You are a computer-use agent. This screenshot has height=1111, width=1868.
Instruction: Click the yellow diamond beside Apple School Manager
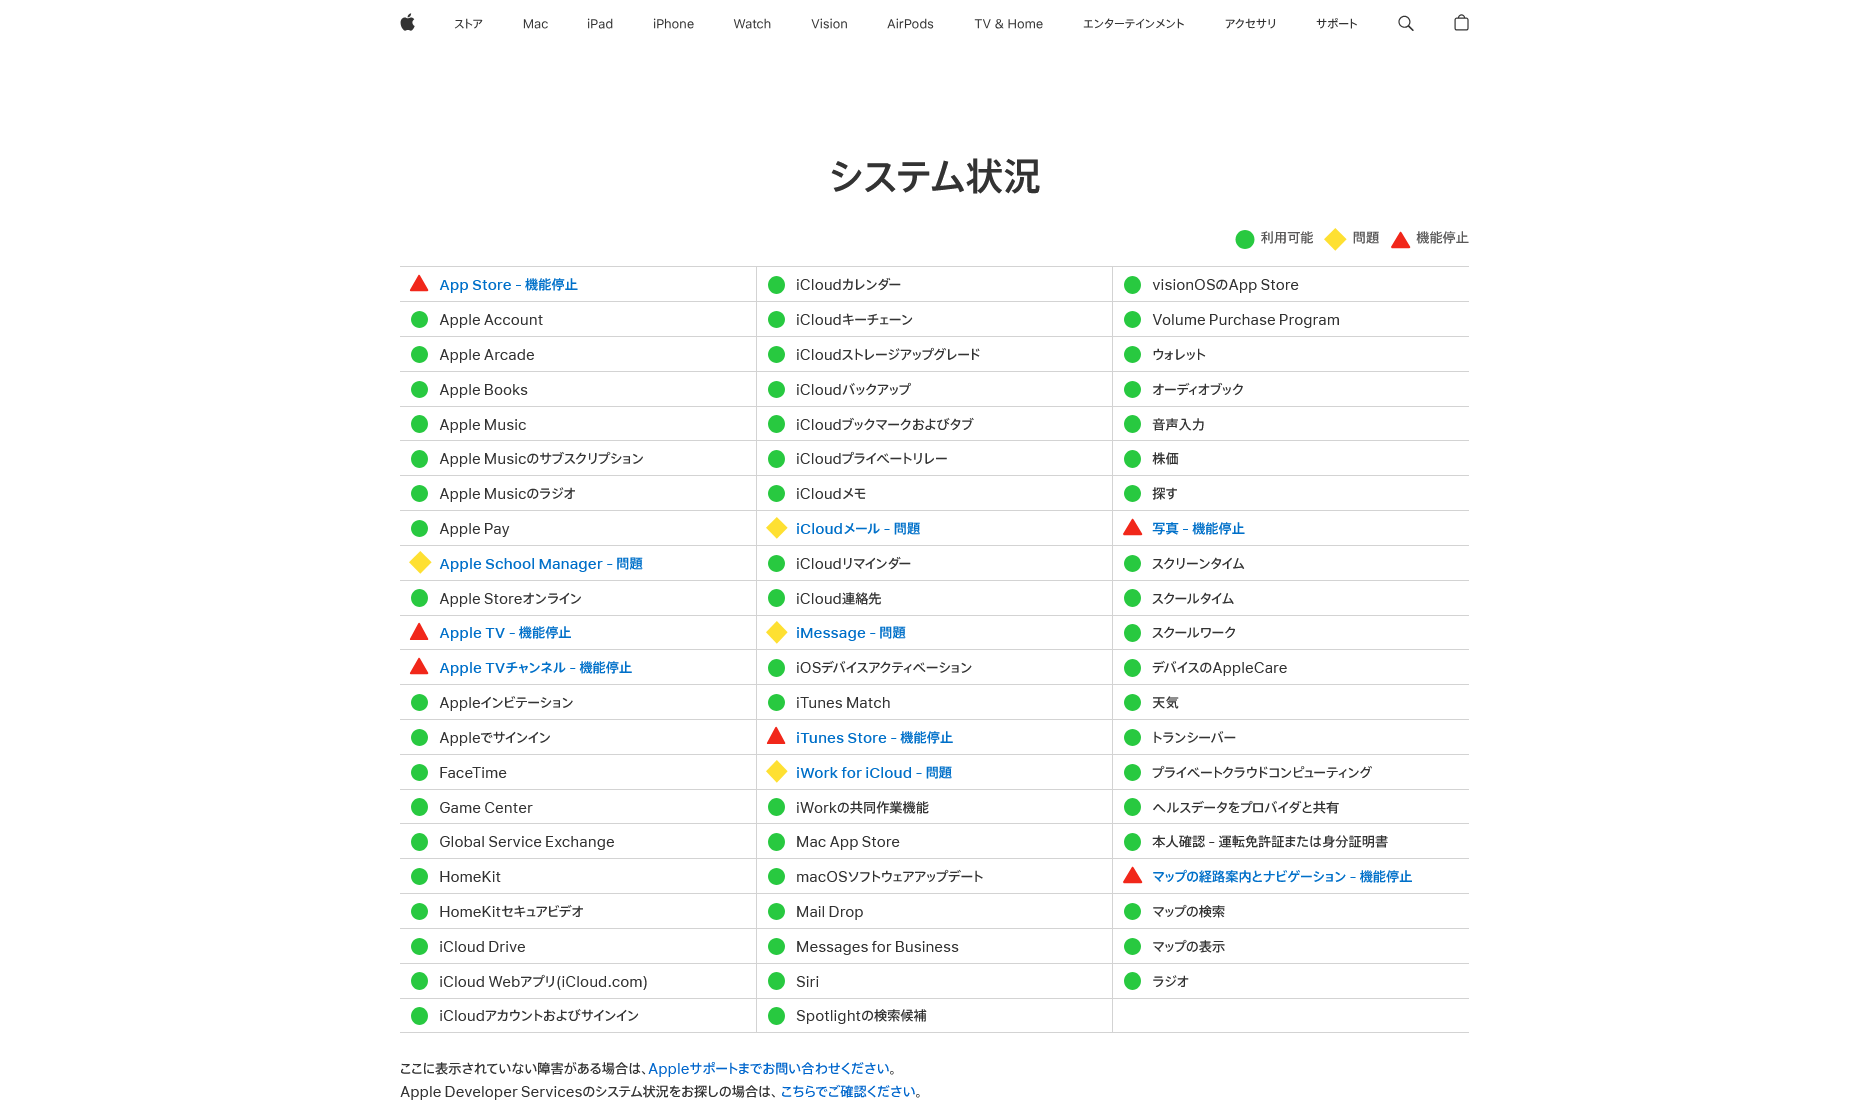(x=420, y=563)
